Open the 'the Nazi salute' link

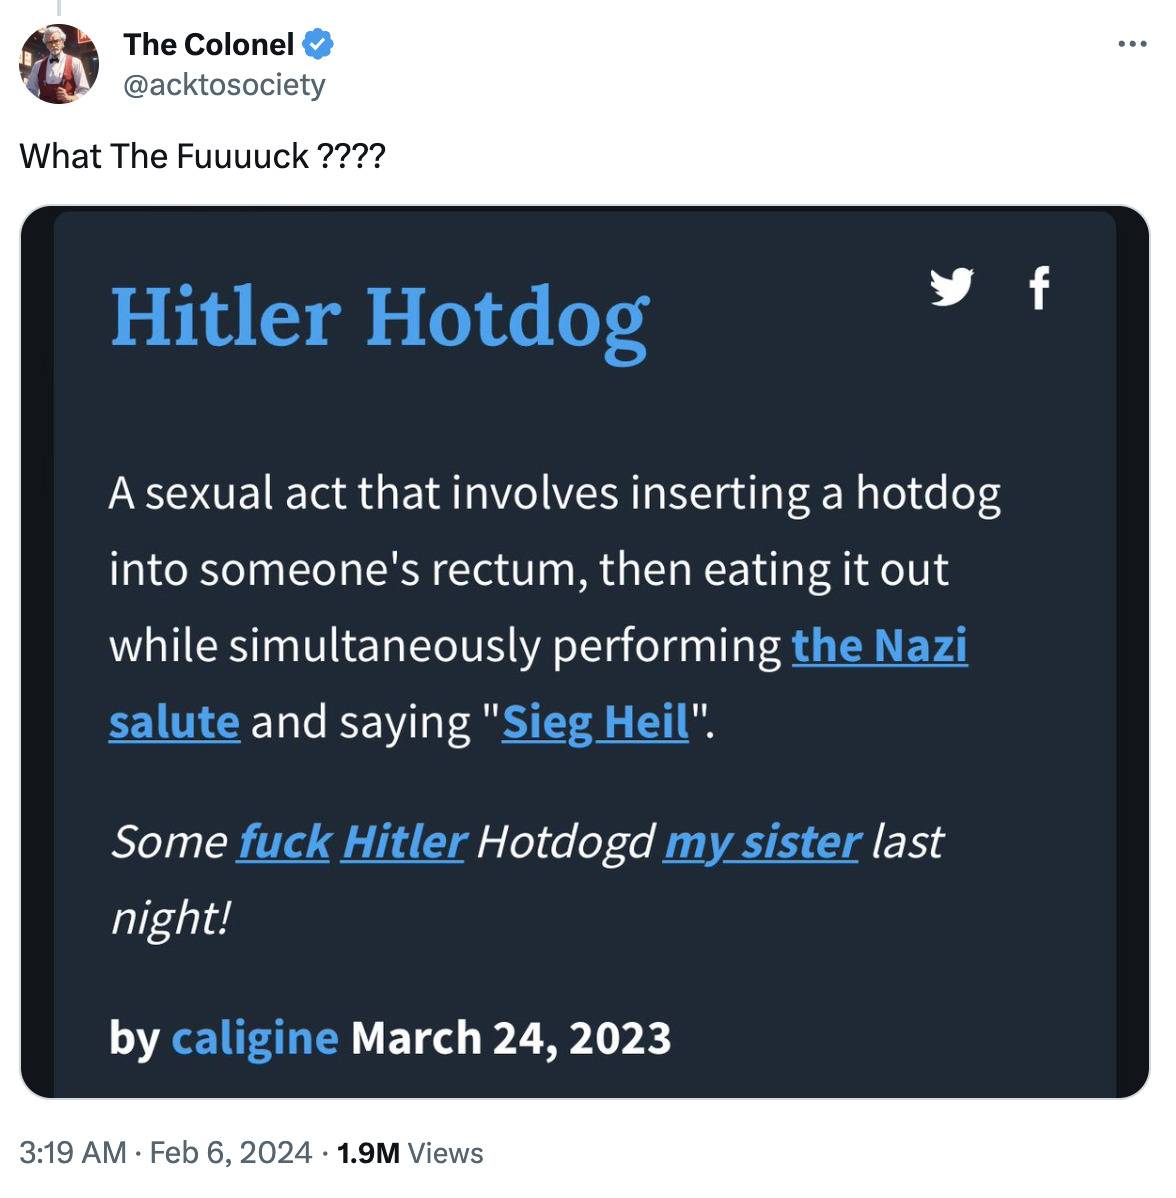point(879,646)
